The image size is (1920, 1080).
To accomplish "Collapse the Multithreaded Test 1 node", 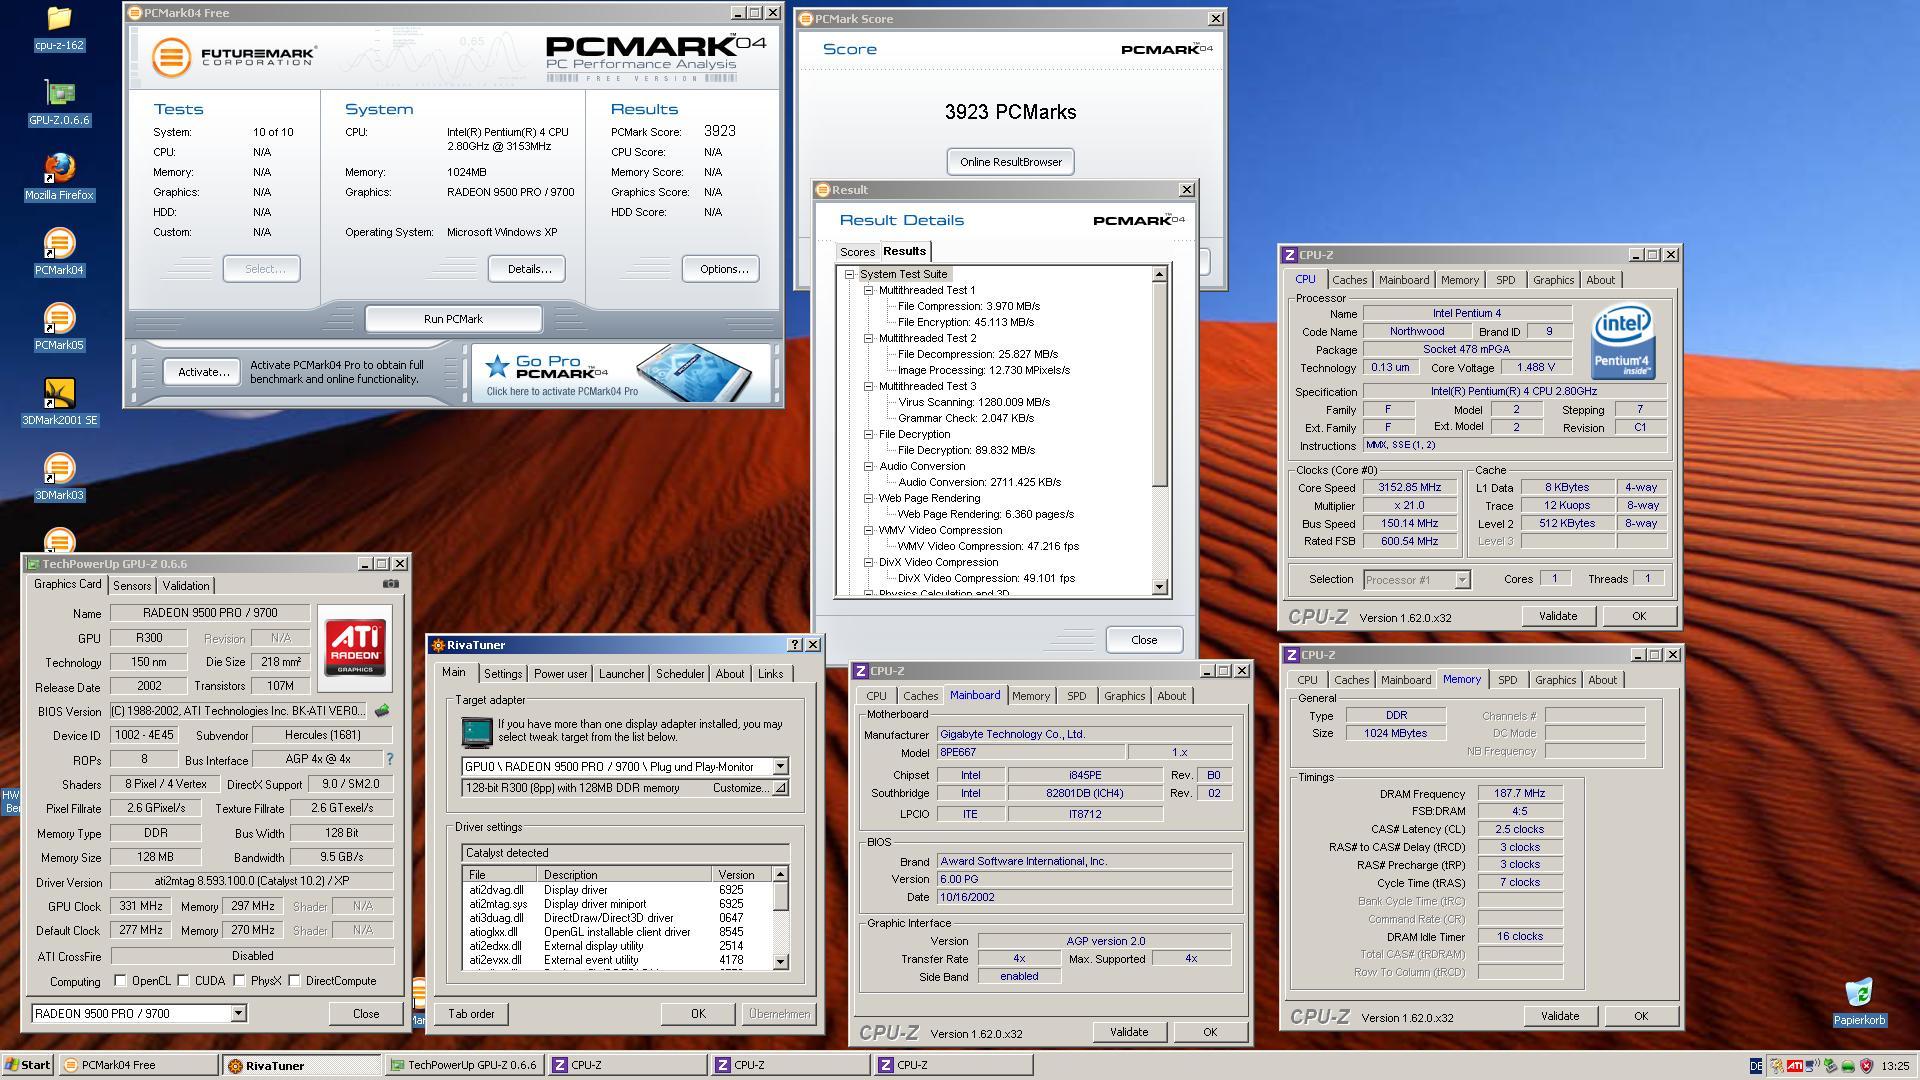I will 868,290.
